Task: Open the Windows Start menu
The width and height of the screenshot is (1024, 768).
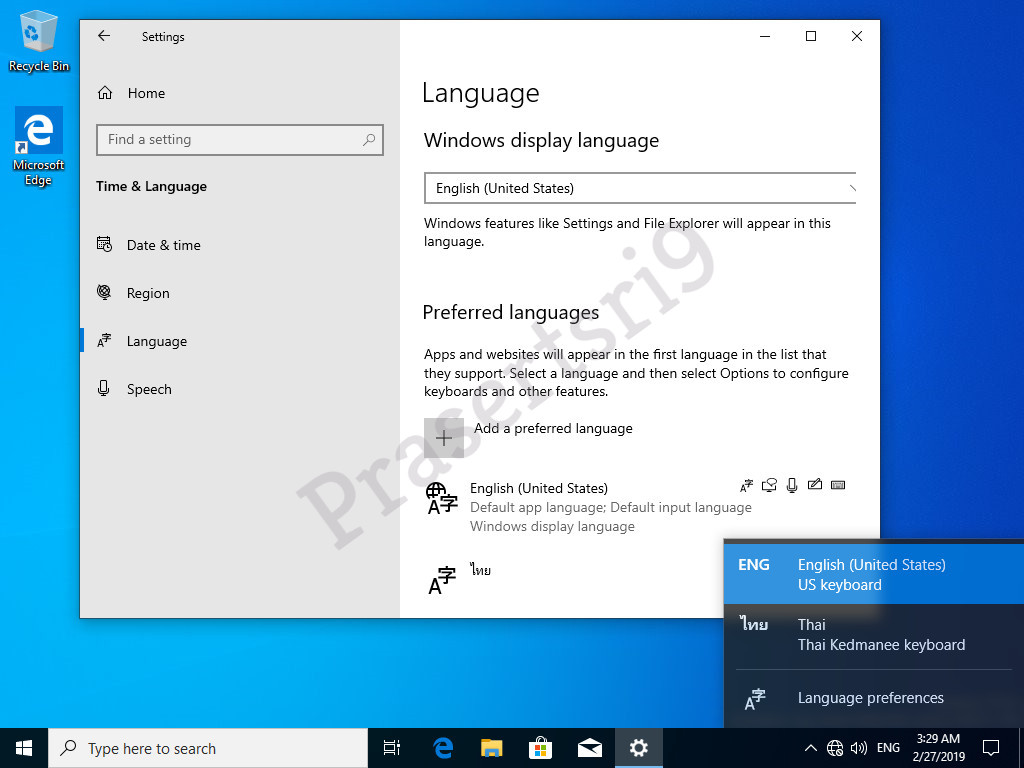Action: pyautogui.click(x=24, y=748)
